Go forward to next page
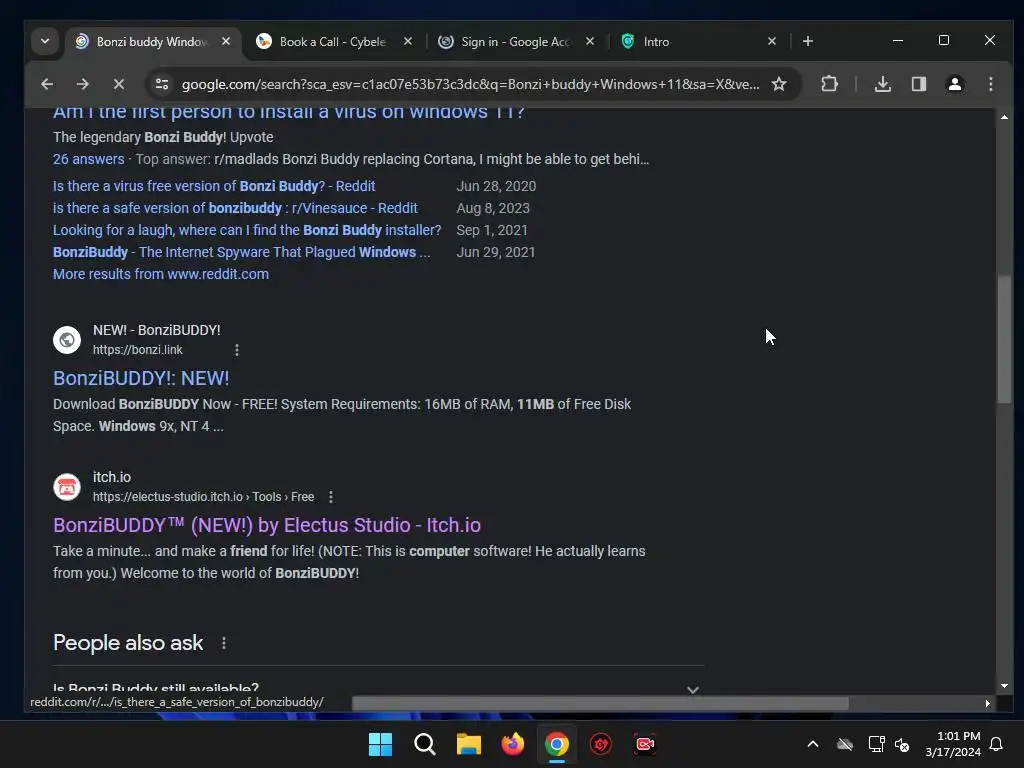This screenshot has height=768, width=1024. point(82,84)
